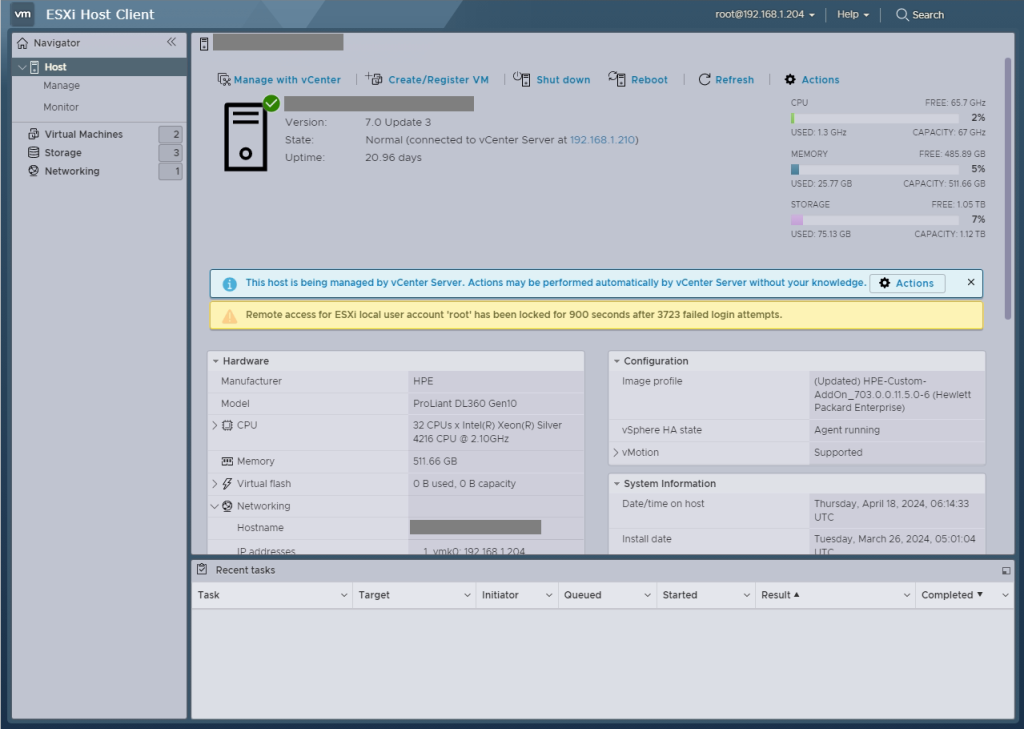Image resolution: width=1024 pixels, height=729 pixels.
Task: Open vCenter Server link 192.168.1.210
Action: point(602,140)
